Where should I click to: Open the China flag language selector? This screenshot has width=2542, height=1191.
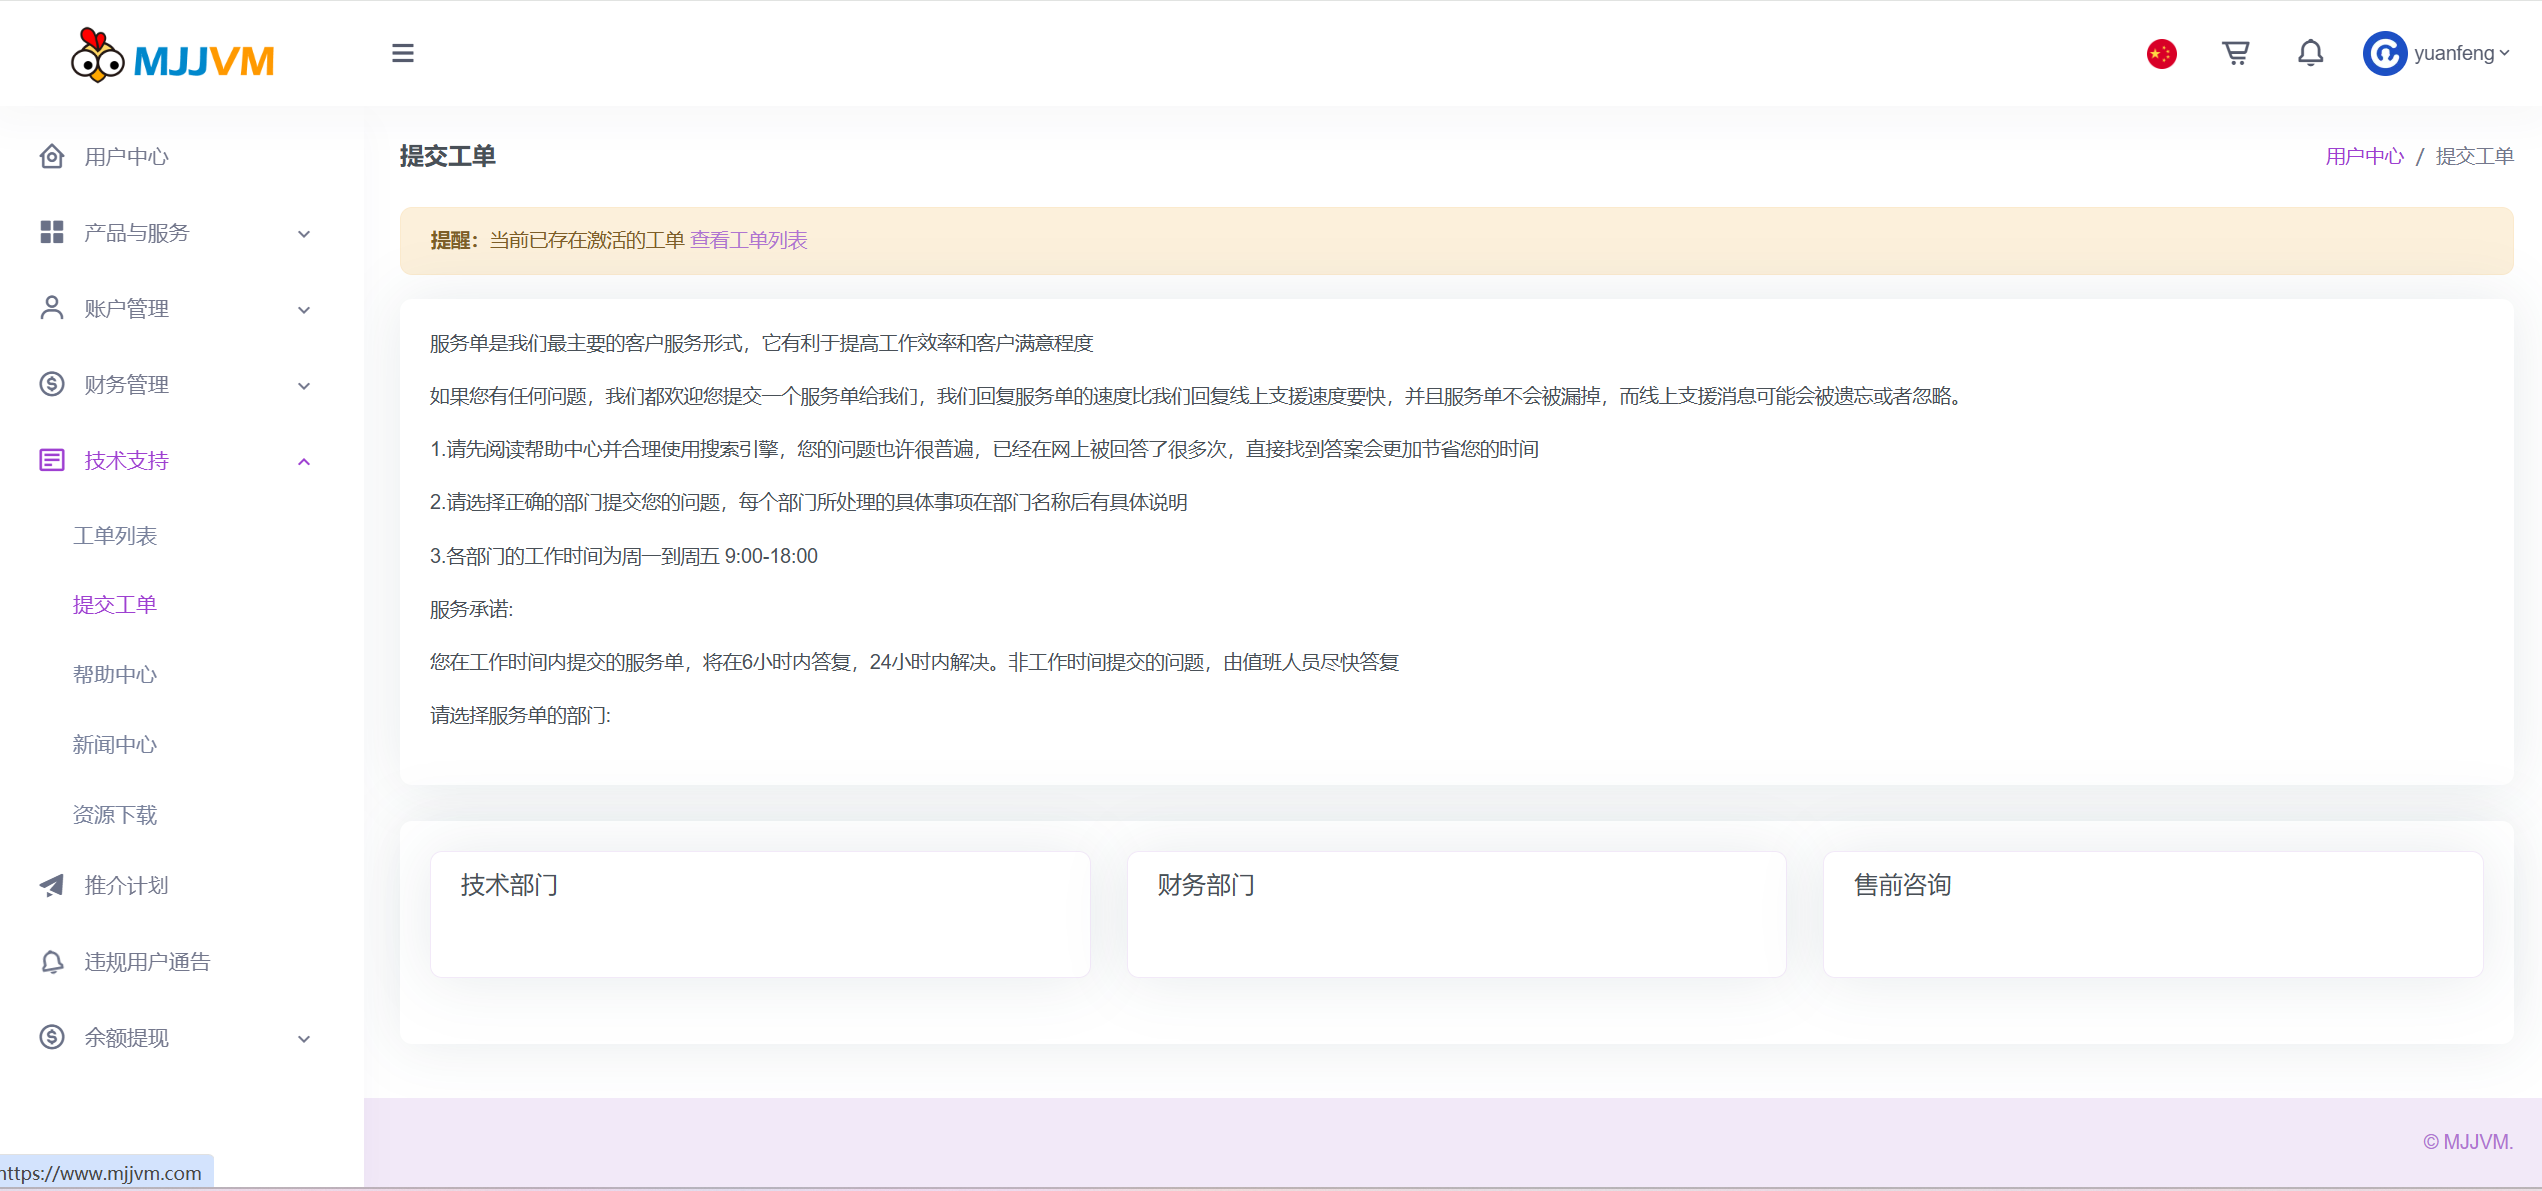2161,53
